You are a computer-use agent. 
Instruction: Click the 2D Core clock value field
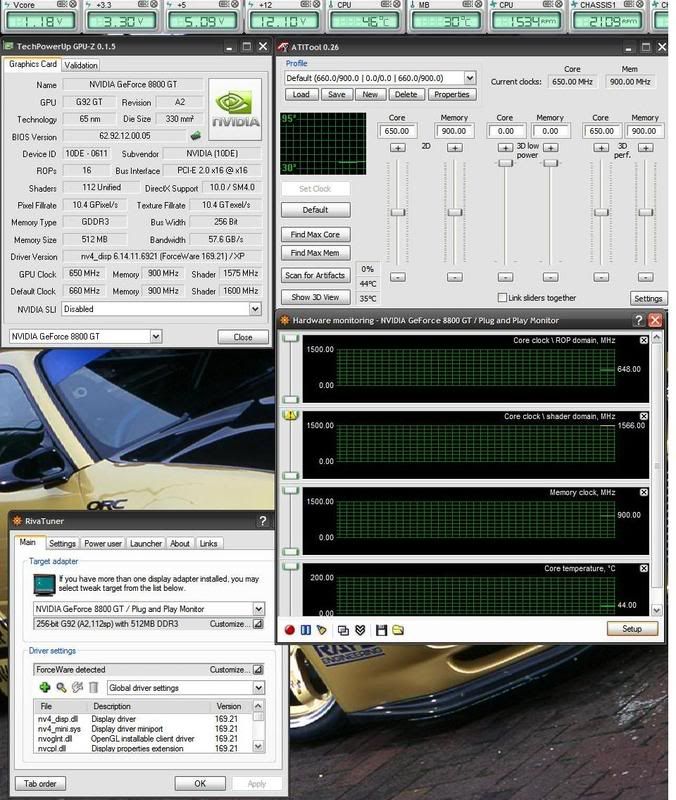397,131
